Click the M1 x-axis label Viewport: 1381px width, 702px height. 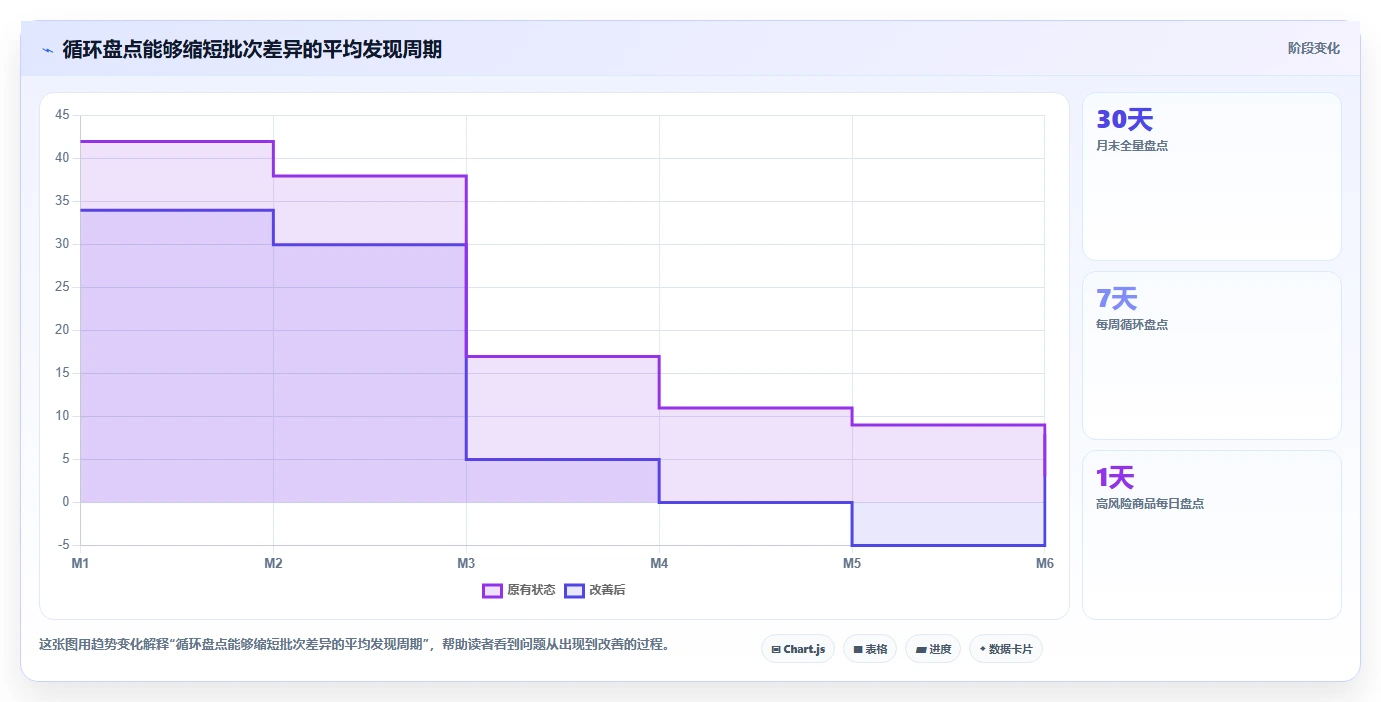[80, 563]
